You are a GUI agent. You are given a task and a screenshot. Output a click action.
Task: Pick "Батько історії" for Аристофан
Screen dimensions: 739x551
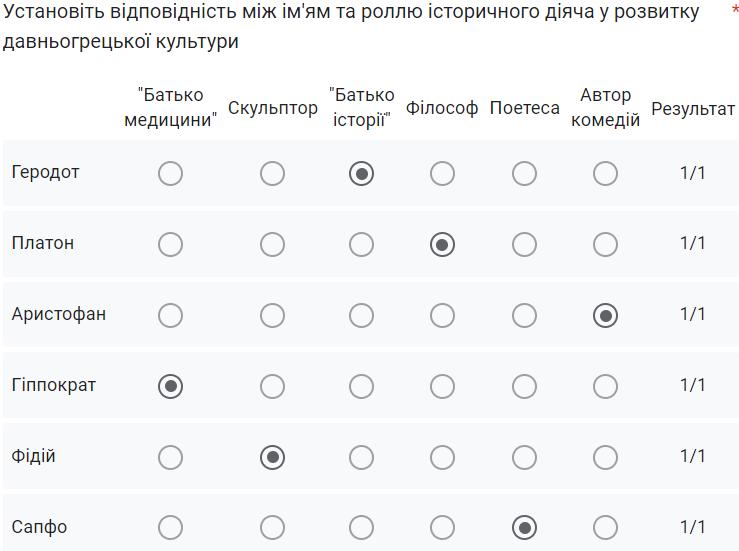(x=361, y=316)
